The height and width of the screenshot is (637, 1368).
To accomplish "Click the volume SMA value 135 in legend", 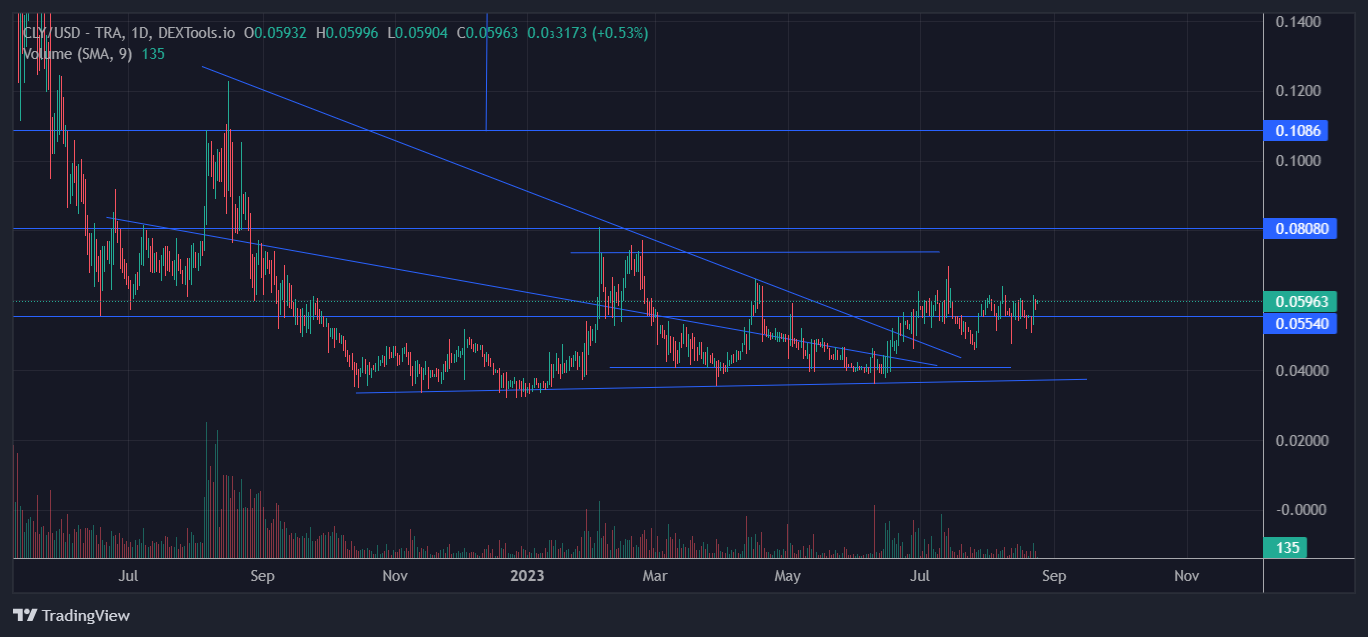I will 153,54.
